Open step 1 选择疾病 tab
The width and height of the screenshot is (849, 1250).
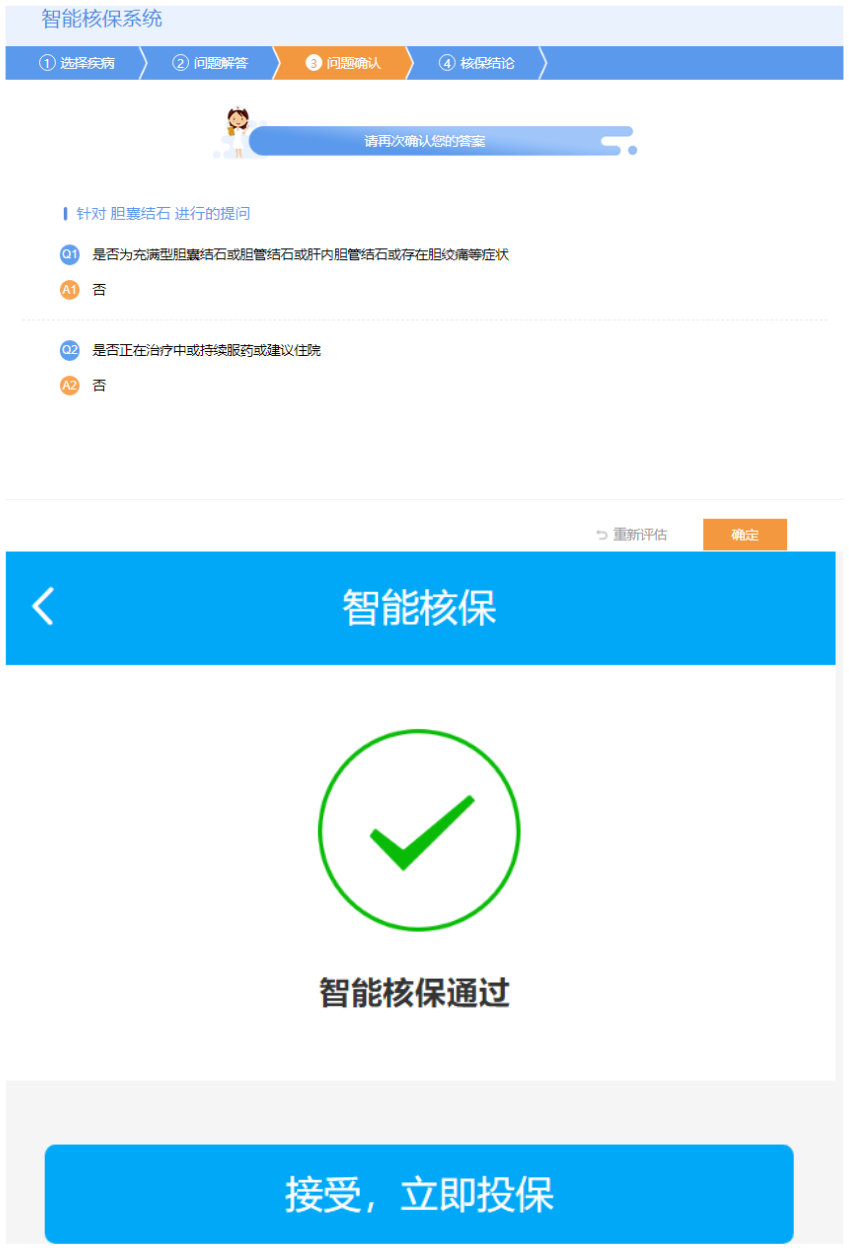(x=76, y=63)
